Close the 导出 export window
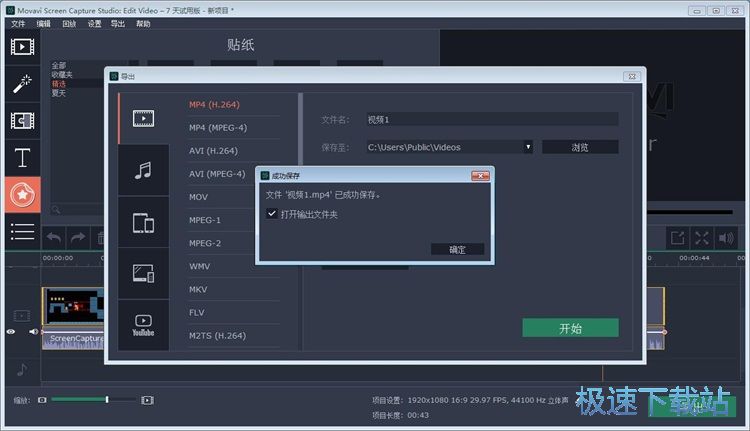The width and height of the screenshot is (750, 431). click(632, 77)
